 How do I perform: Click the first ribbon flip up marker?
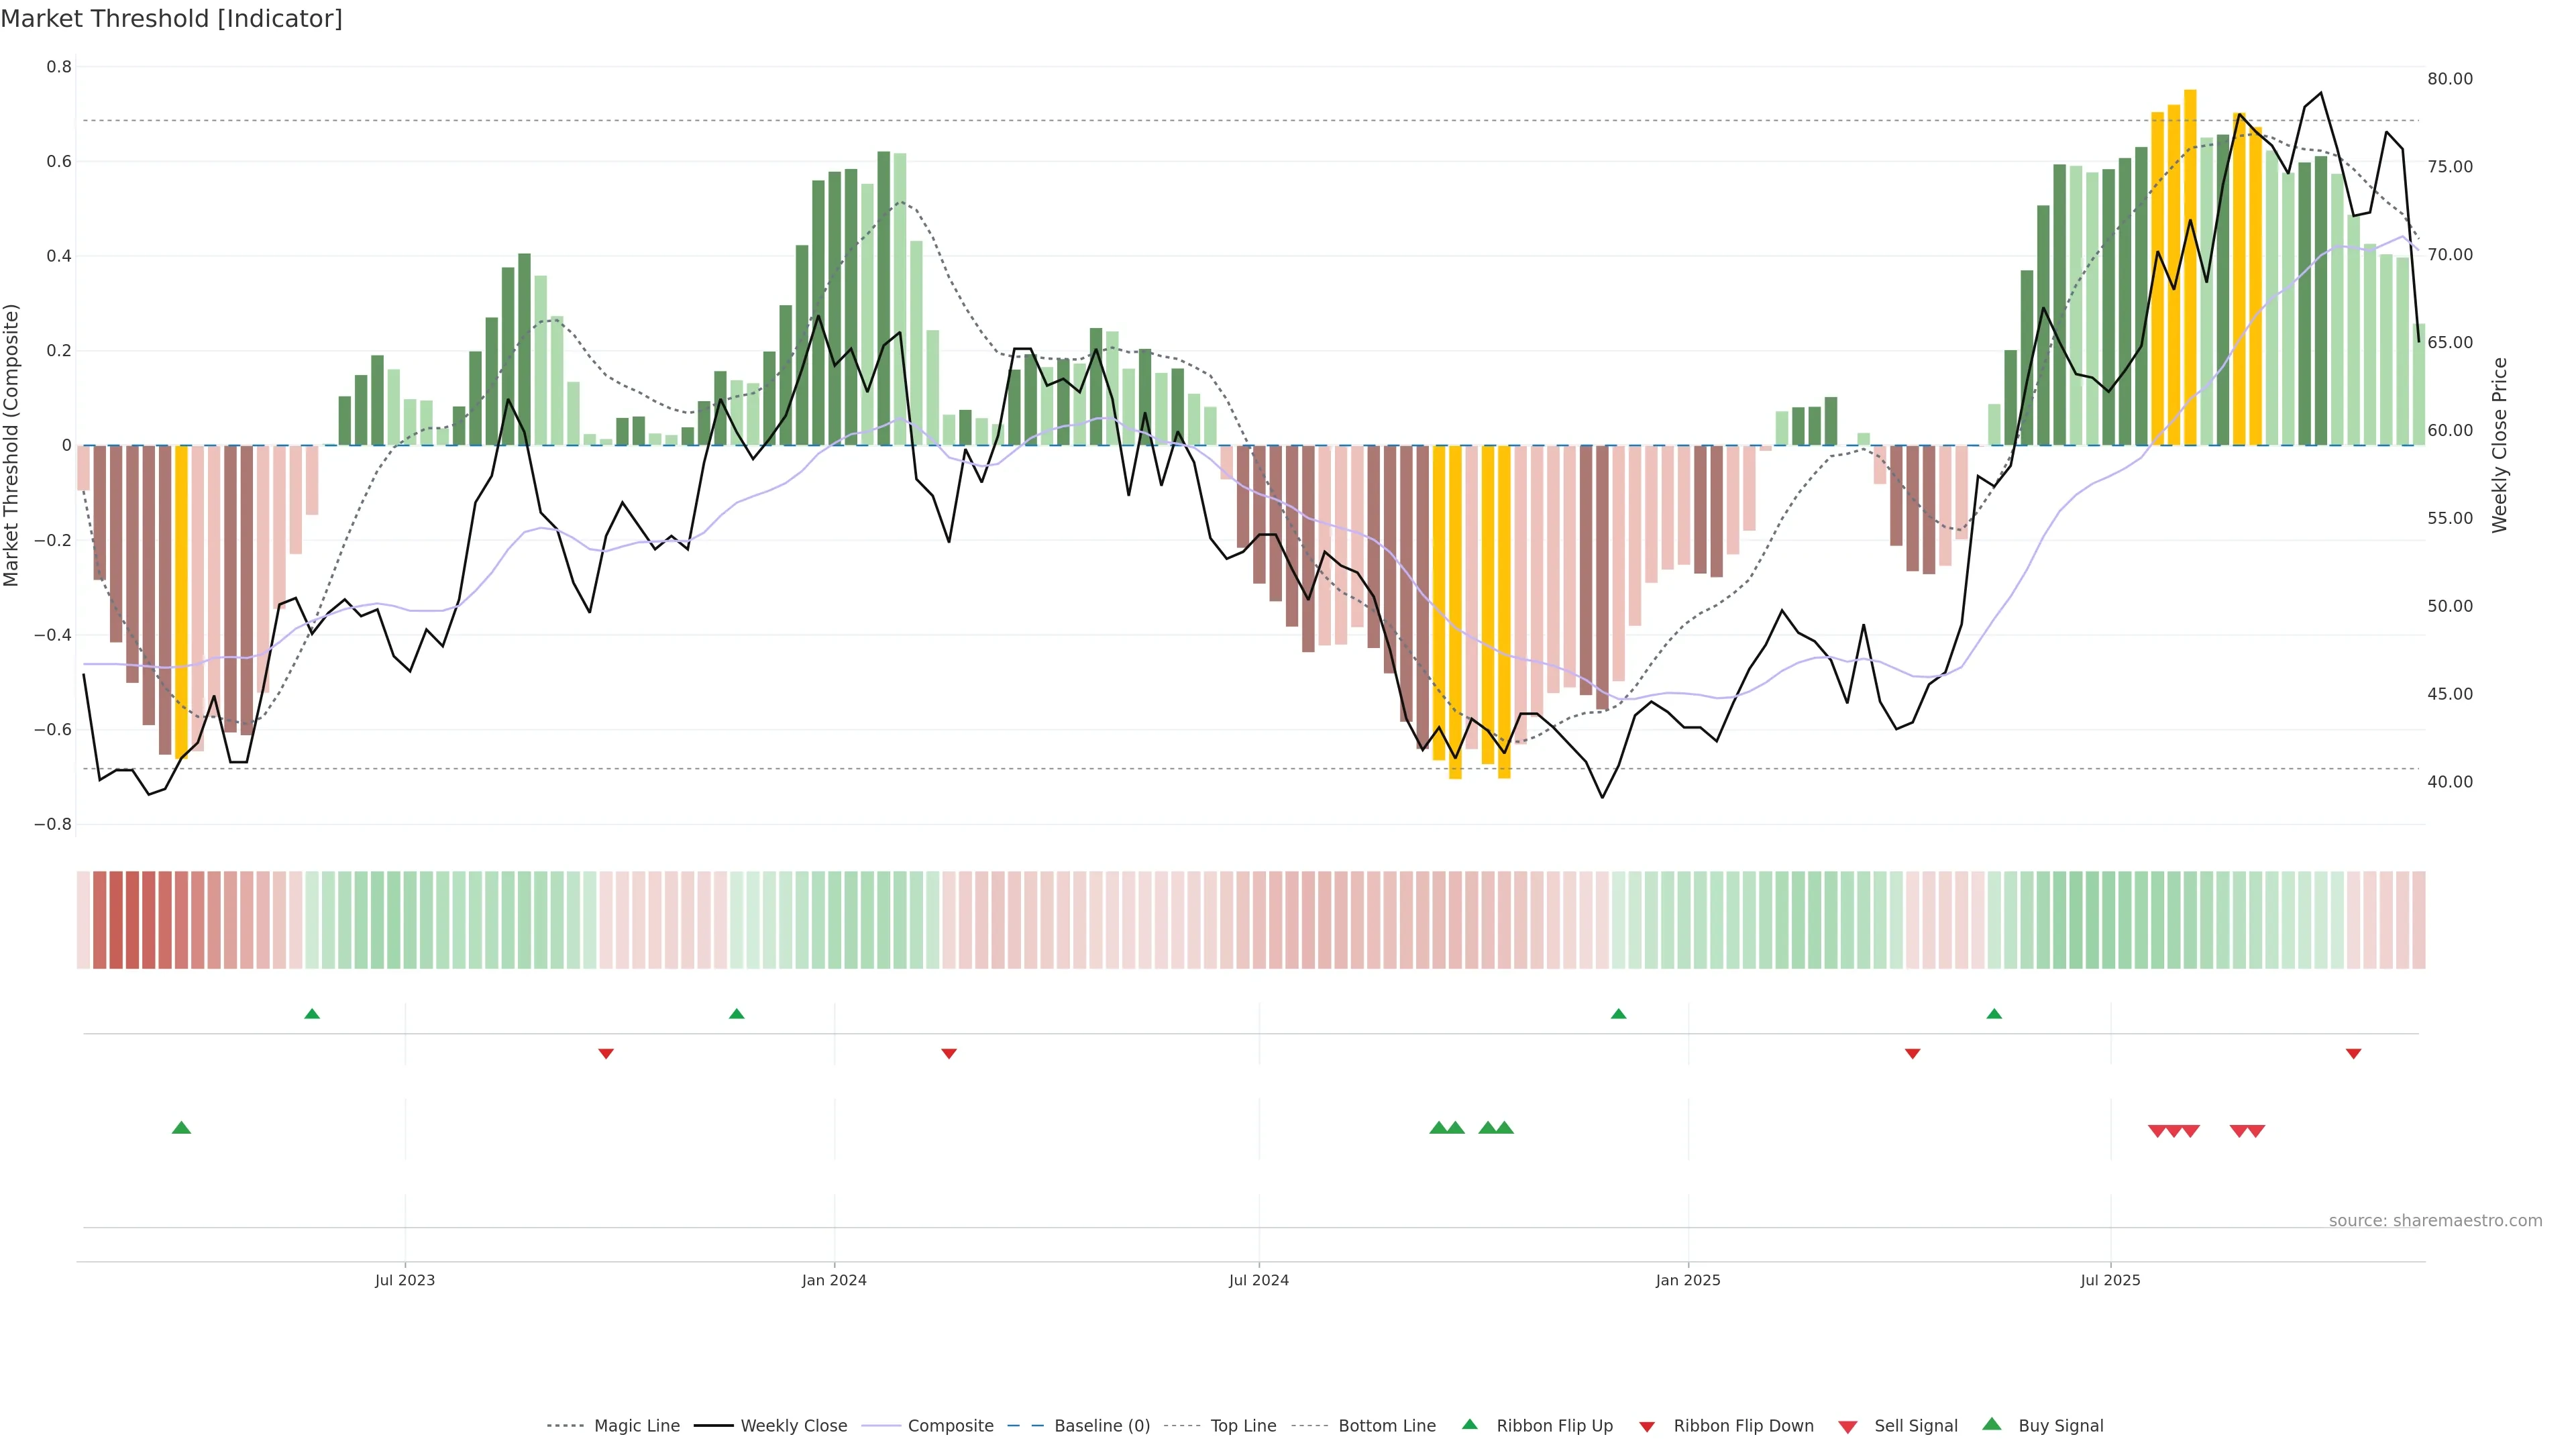[x=312, y=1014]
